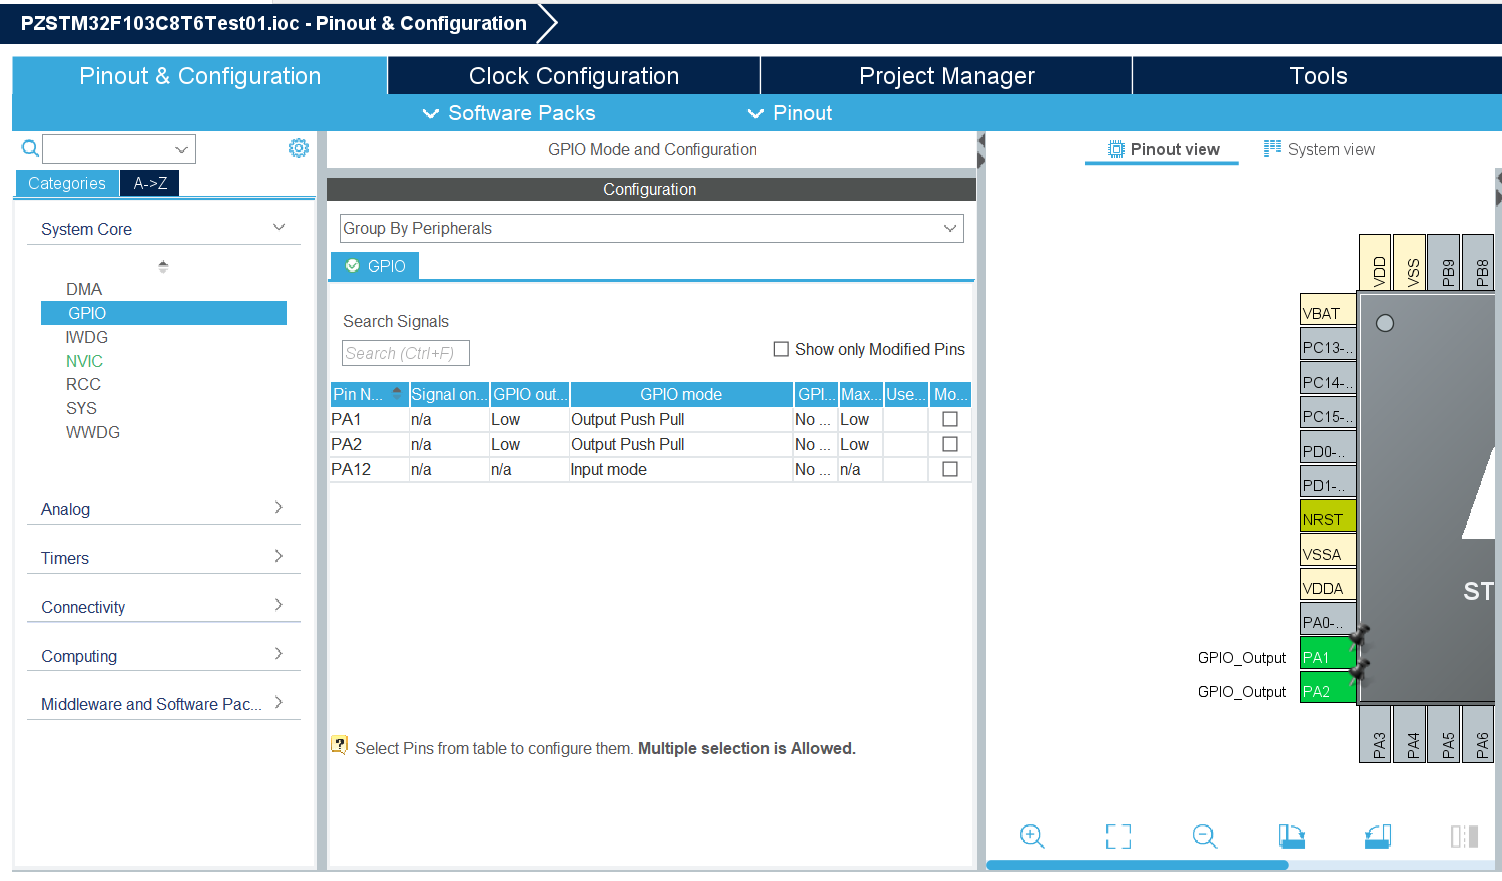This screenshot has width=1502, height=881.
Task: Click the help icon beside Select Pins hint
Action: (340, 746)
